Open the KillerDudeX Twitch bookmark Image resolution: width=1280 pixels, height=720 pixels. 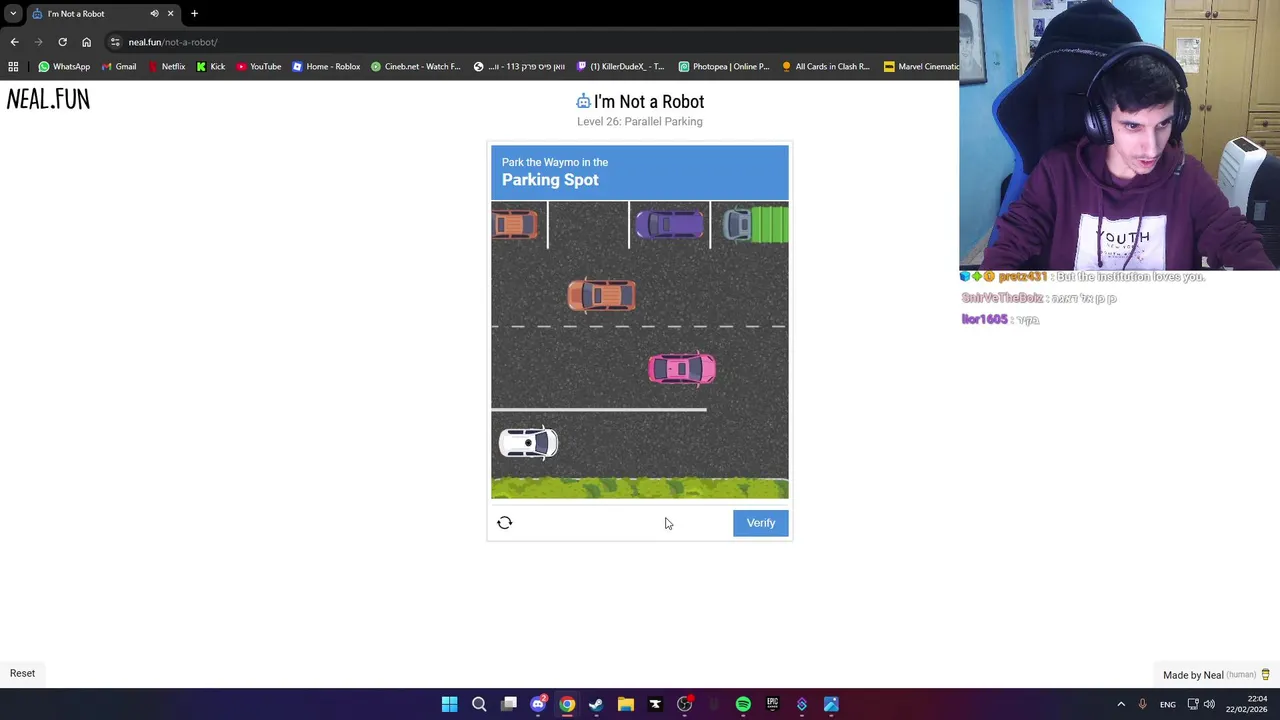(621, 67)
